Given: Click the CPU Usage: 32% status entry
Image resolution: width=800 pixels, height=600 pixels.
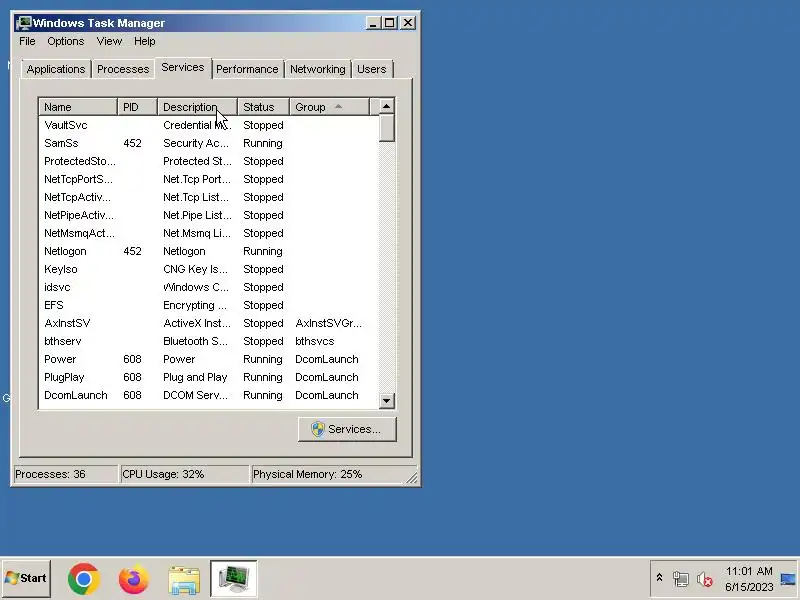Looking at the screenshot, I should click(x=184, y=474).
